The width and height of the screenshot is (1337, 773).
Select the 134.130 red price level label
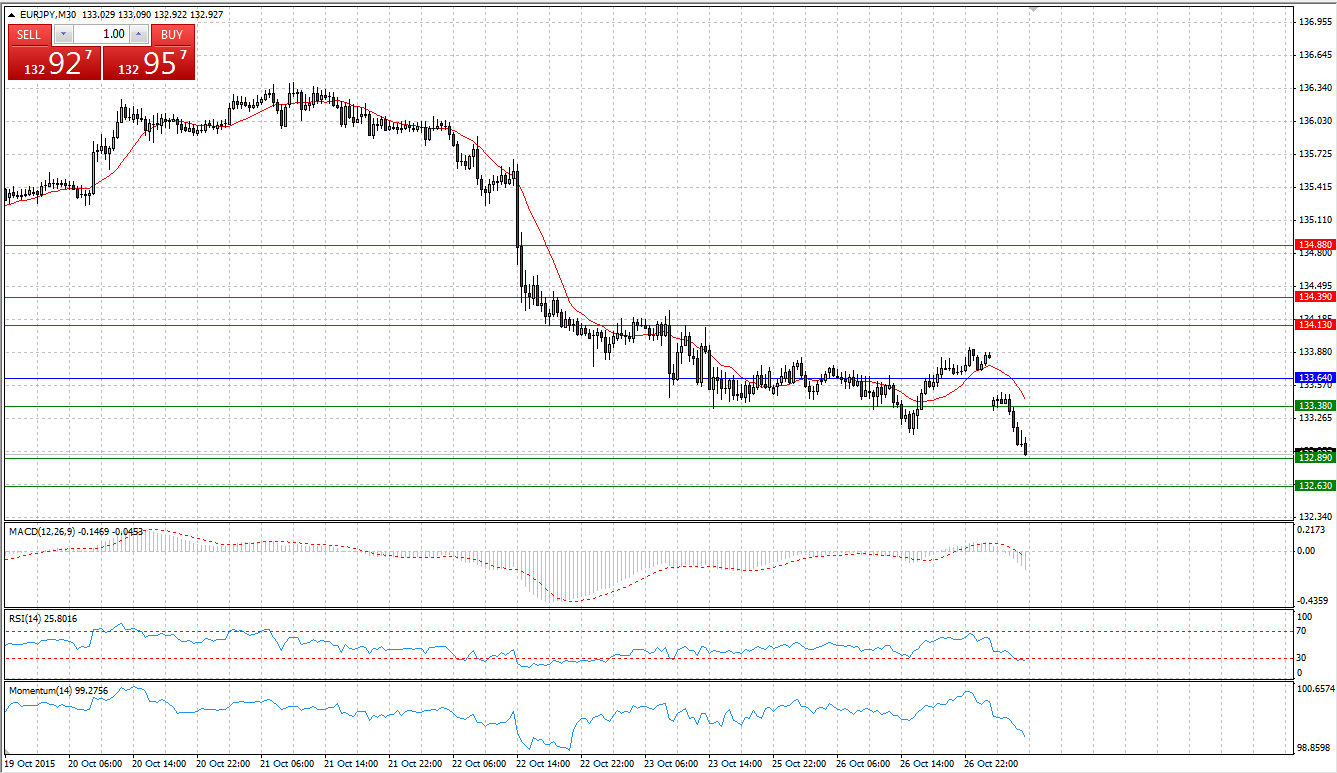1314,325
